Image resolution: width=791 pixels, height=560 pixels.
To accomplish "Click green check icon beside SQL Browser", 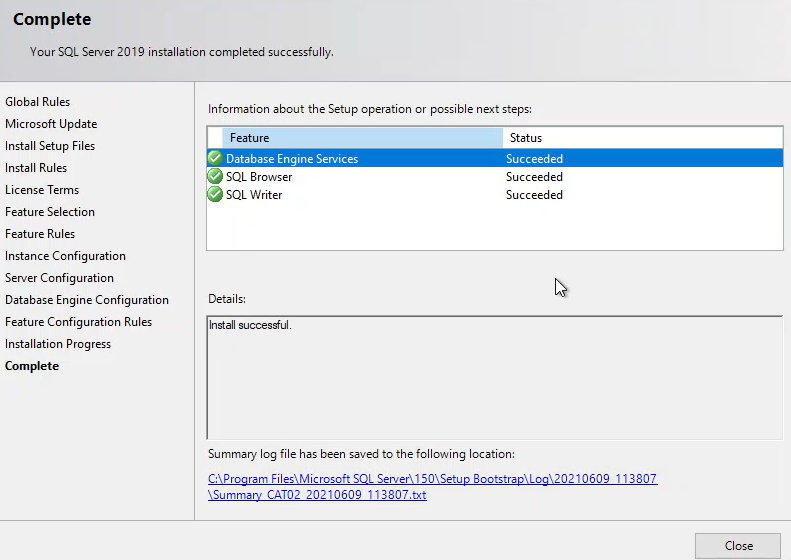I will 215,176.
